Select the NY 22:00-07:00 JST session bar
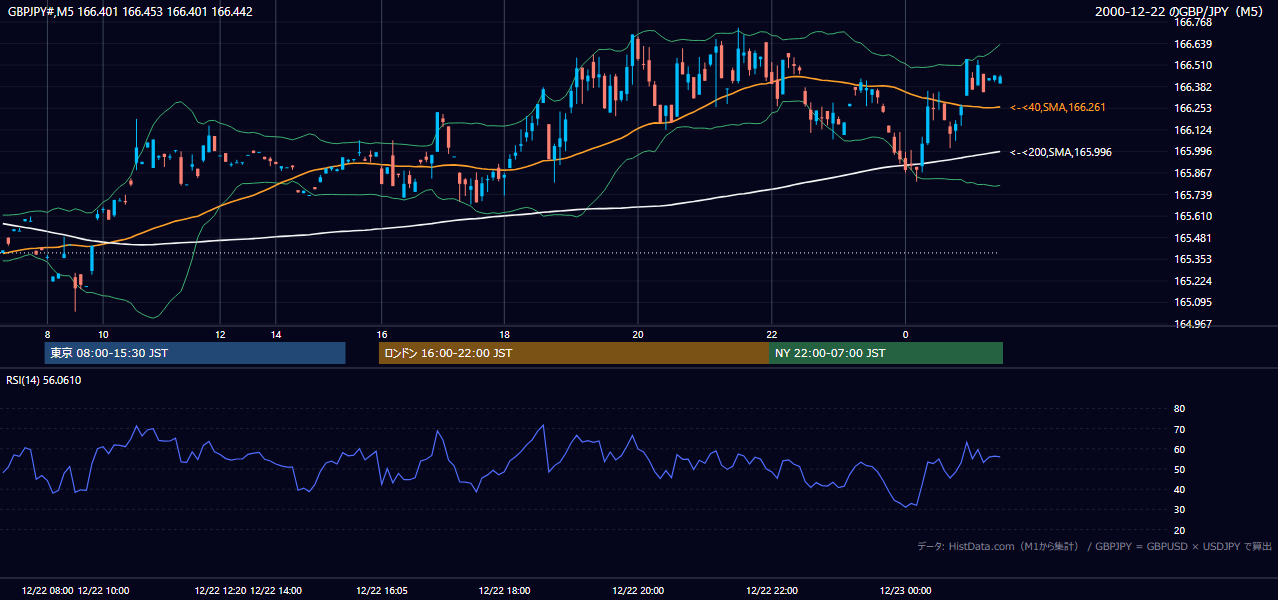Screen dimensions: 1278x600 (886, 353)
